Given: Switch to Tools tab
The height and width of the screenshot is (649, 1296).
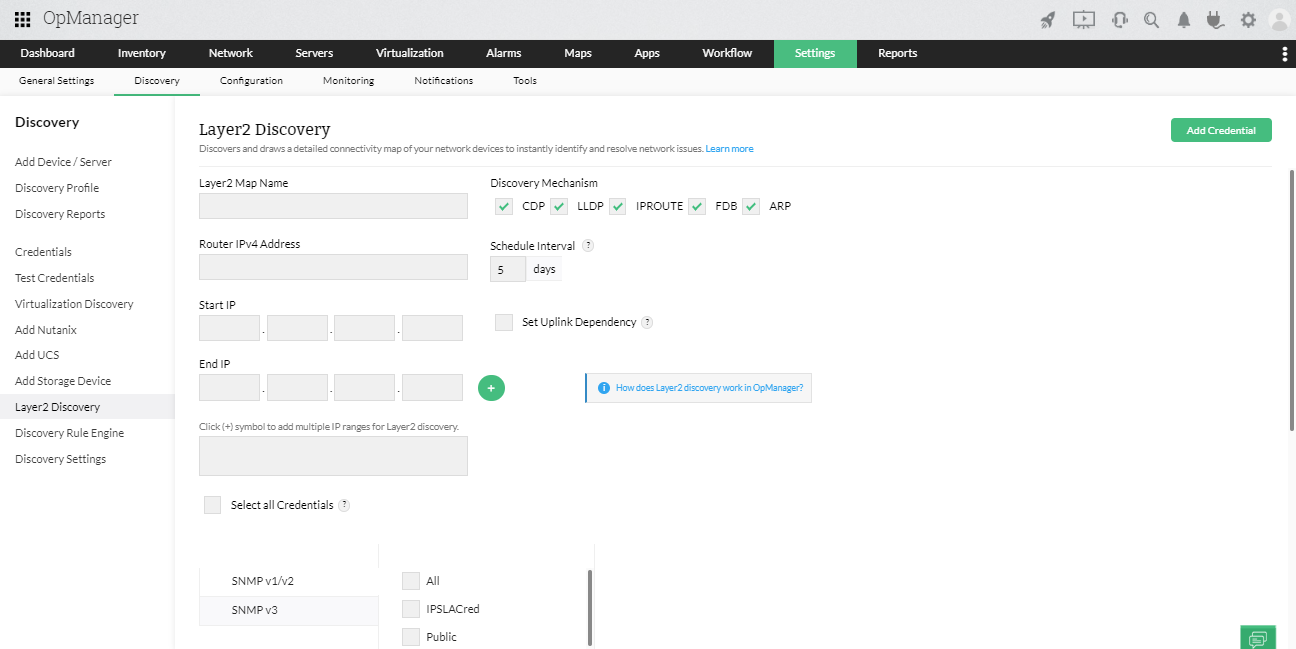Looking at the screenshot, I should [x=525, y=81].
